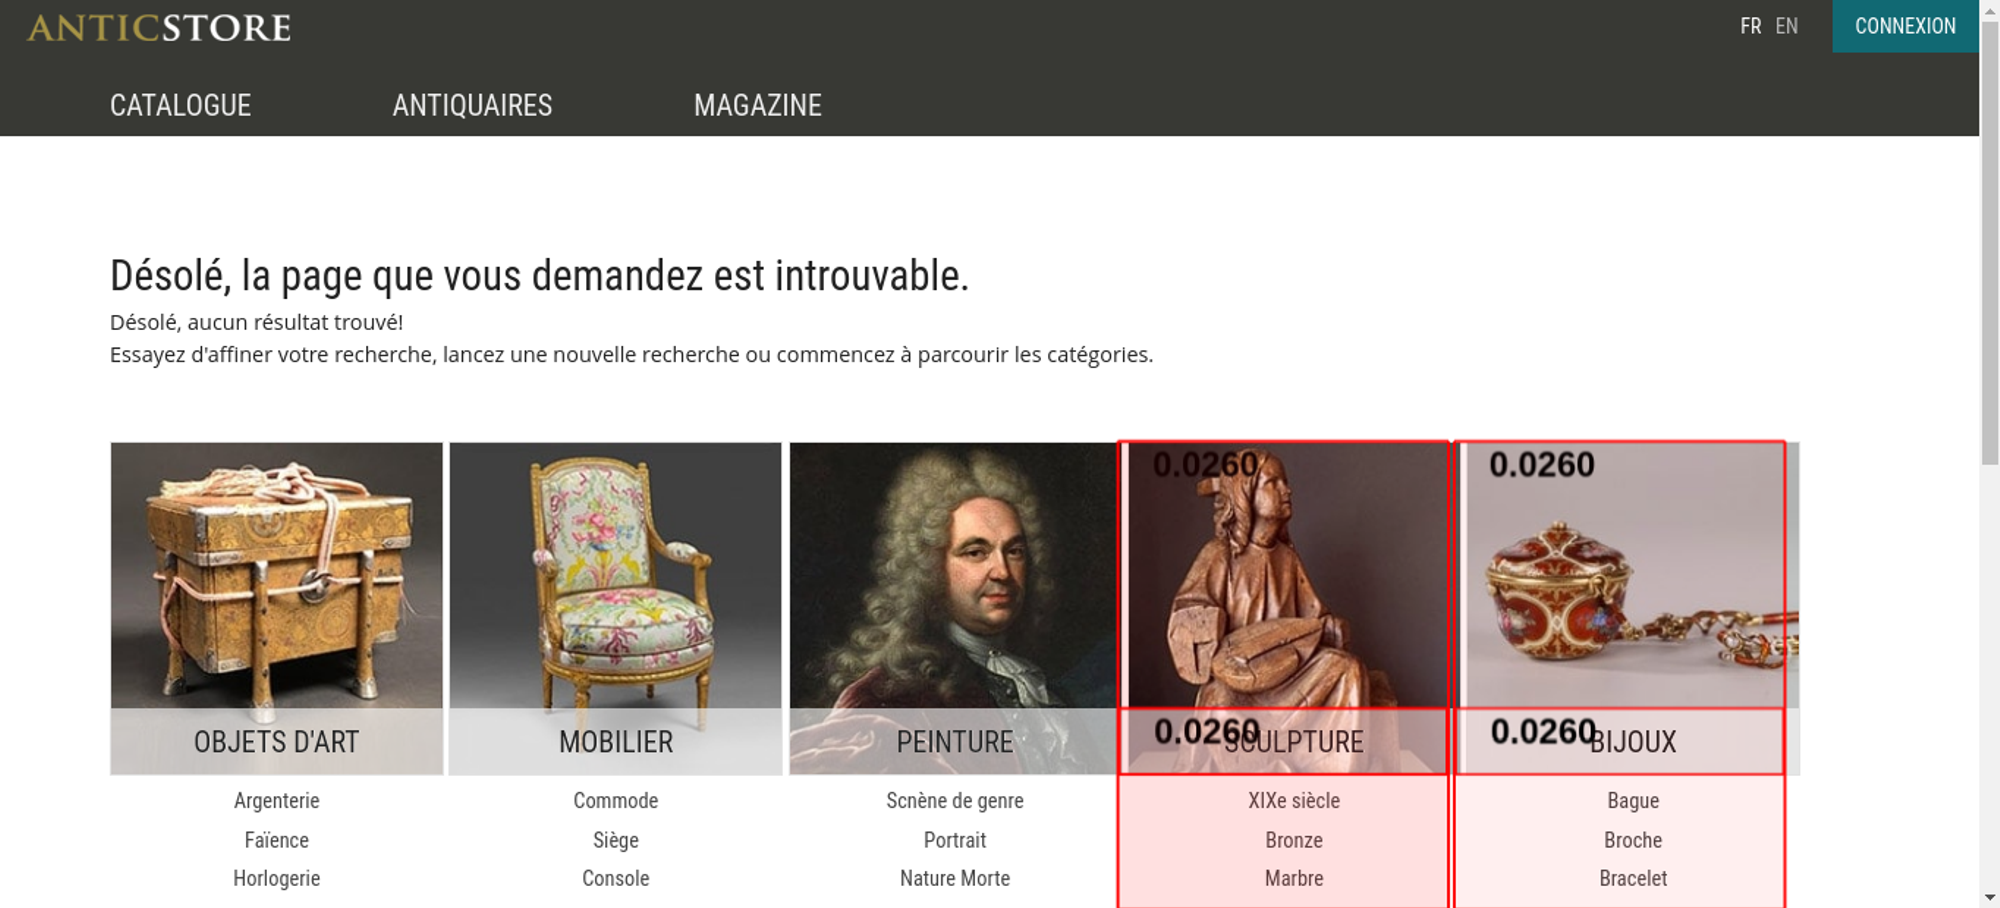Open the Catalogue menu
The image size is (2000, 908).
[180, 105]
